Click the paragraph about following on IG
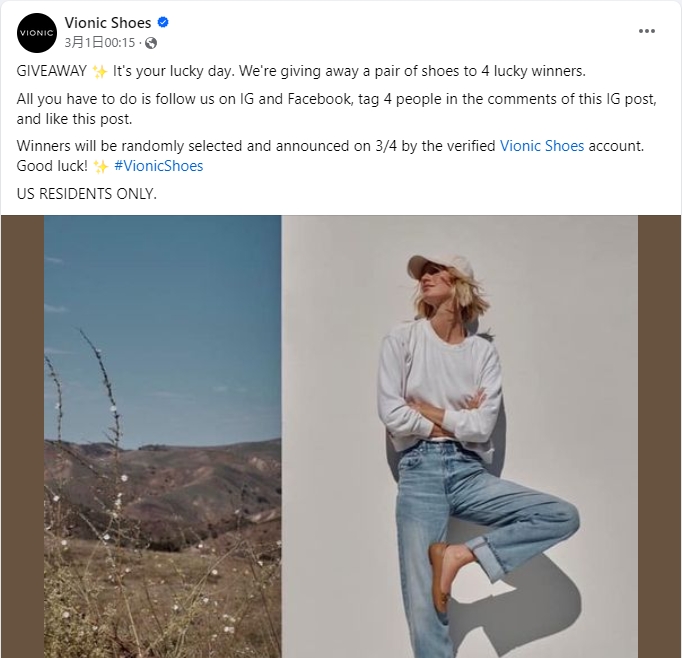 point(336,109)
